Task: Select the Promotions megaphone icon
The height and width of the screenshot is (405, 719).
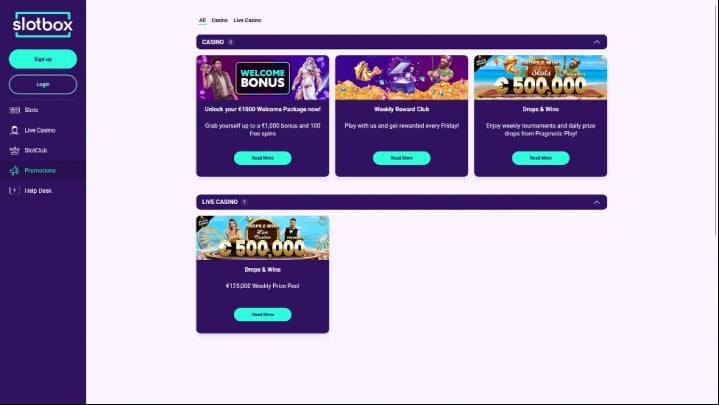Action: tap(14, 171)
